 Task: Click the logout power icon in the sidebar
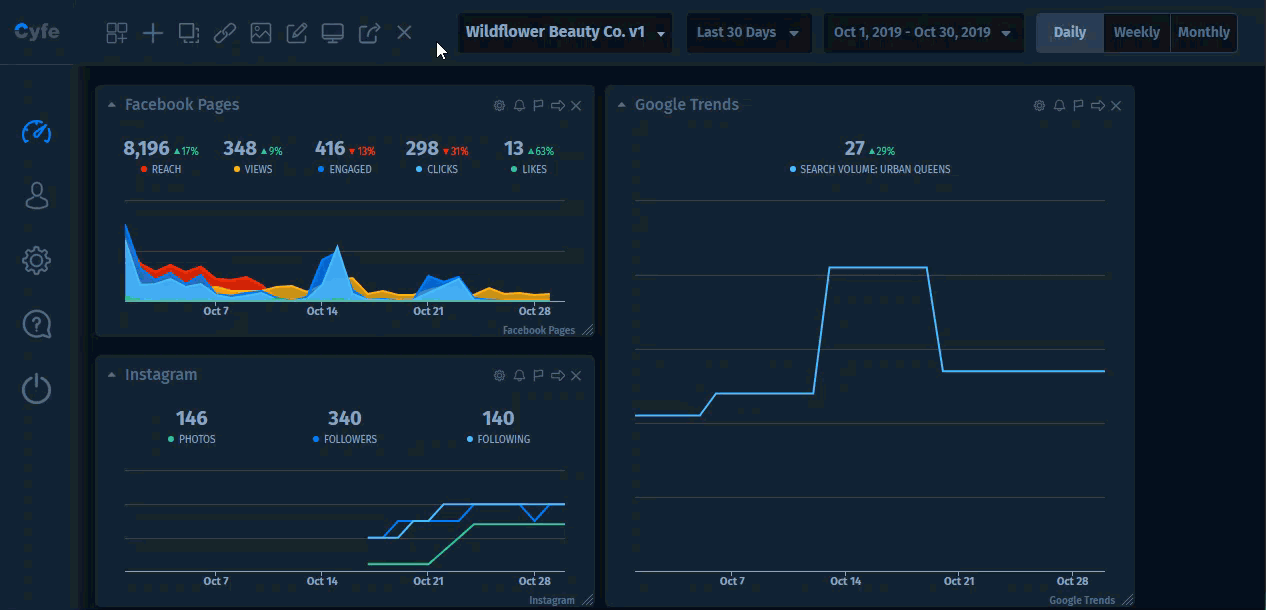pos(36,390)
